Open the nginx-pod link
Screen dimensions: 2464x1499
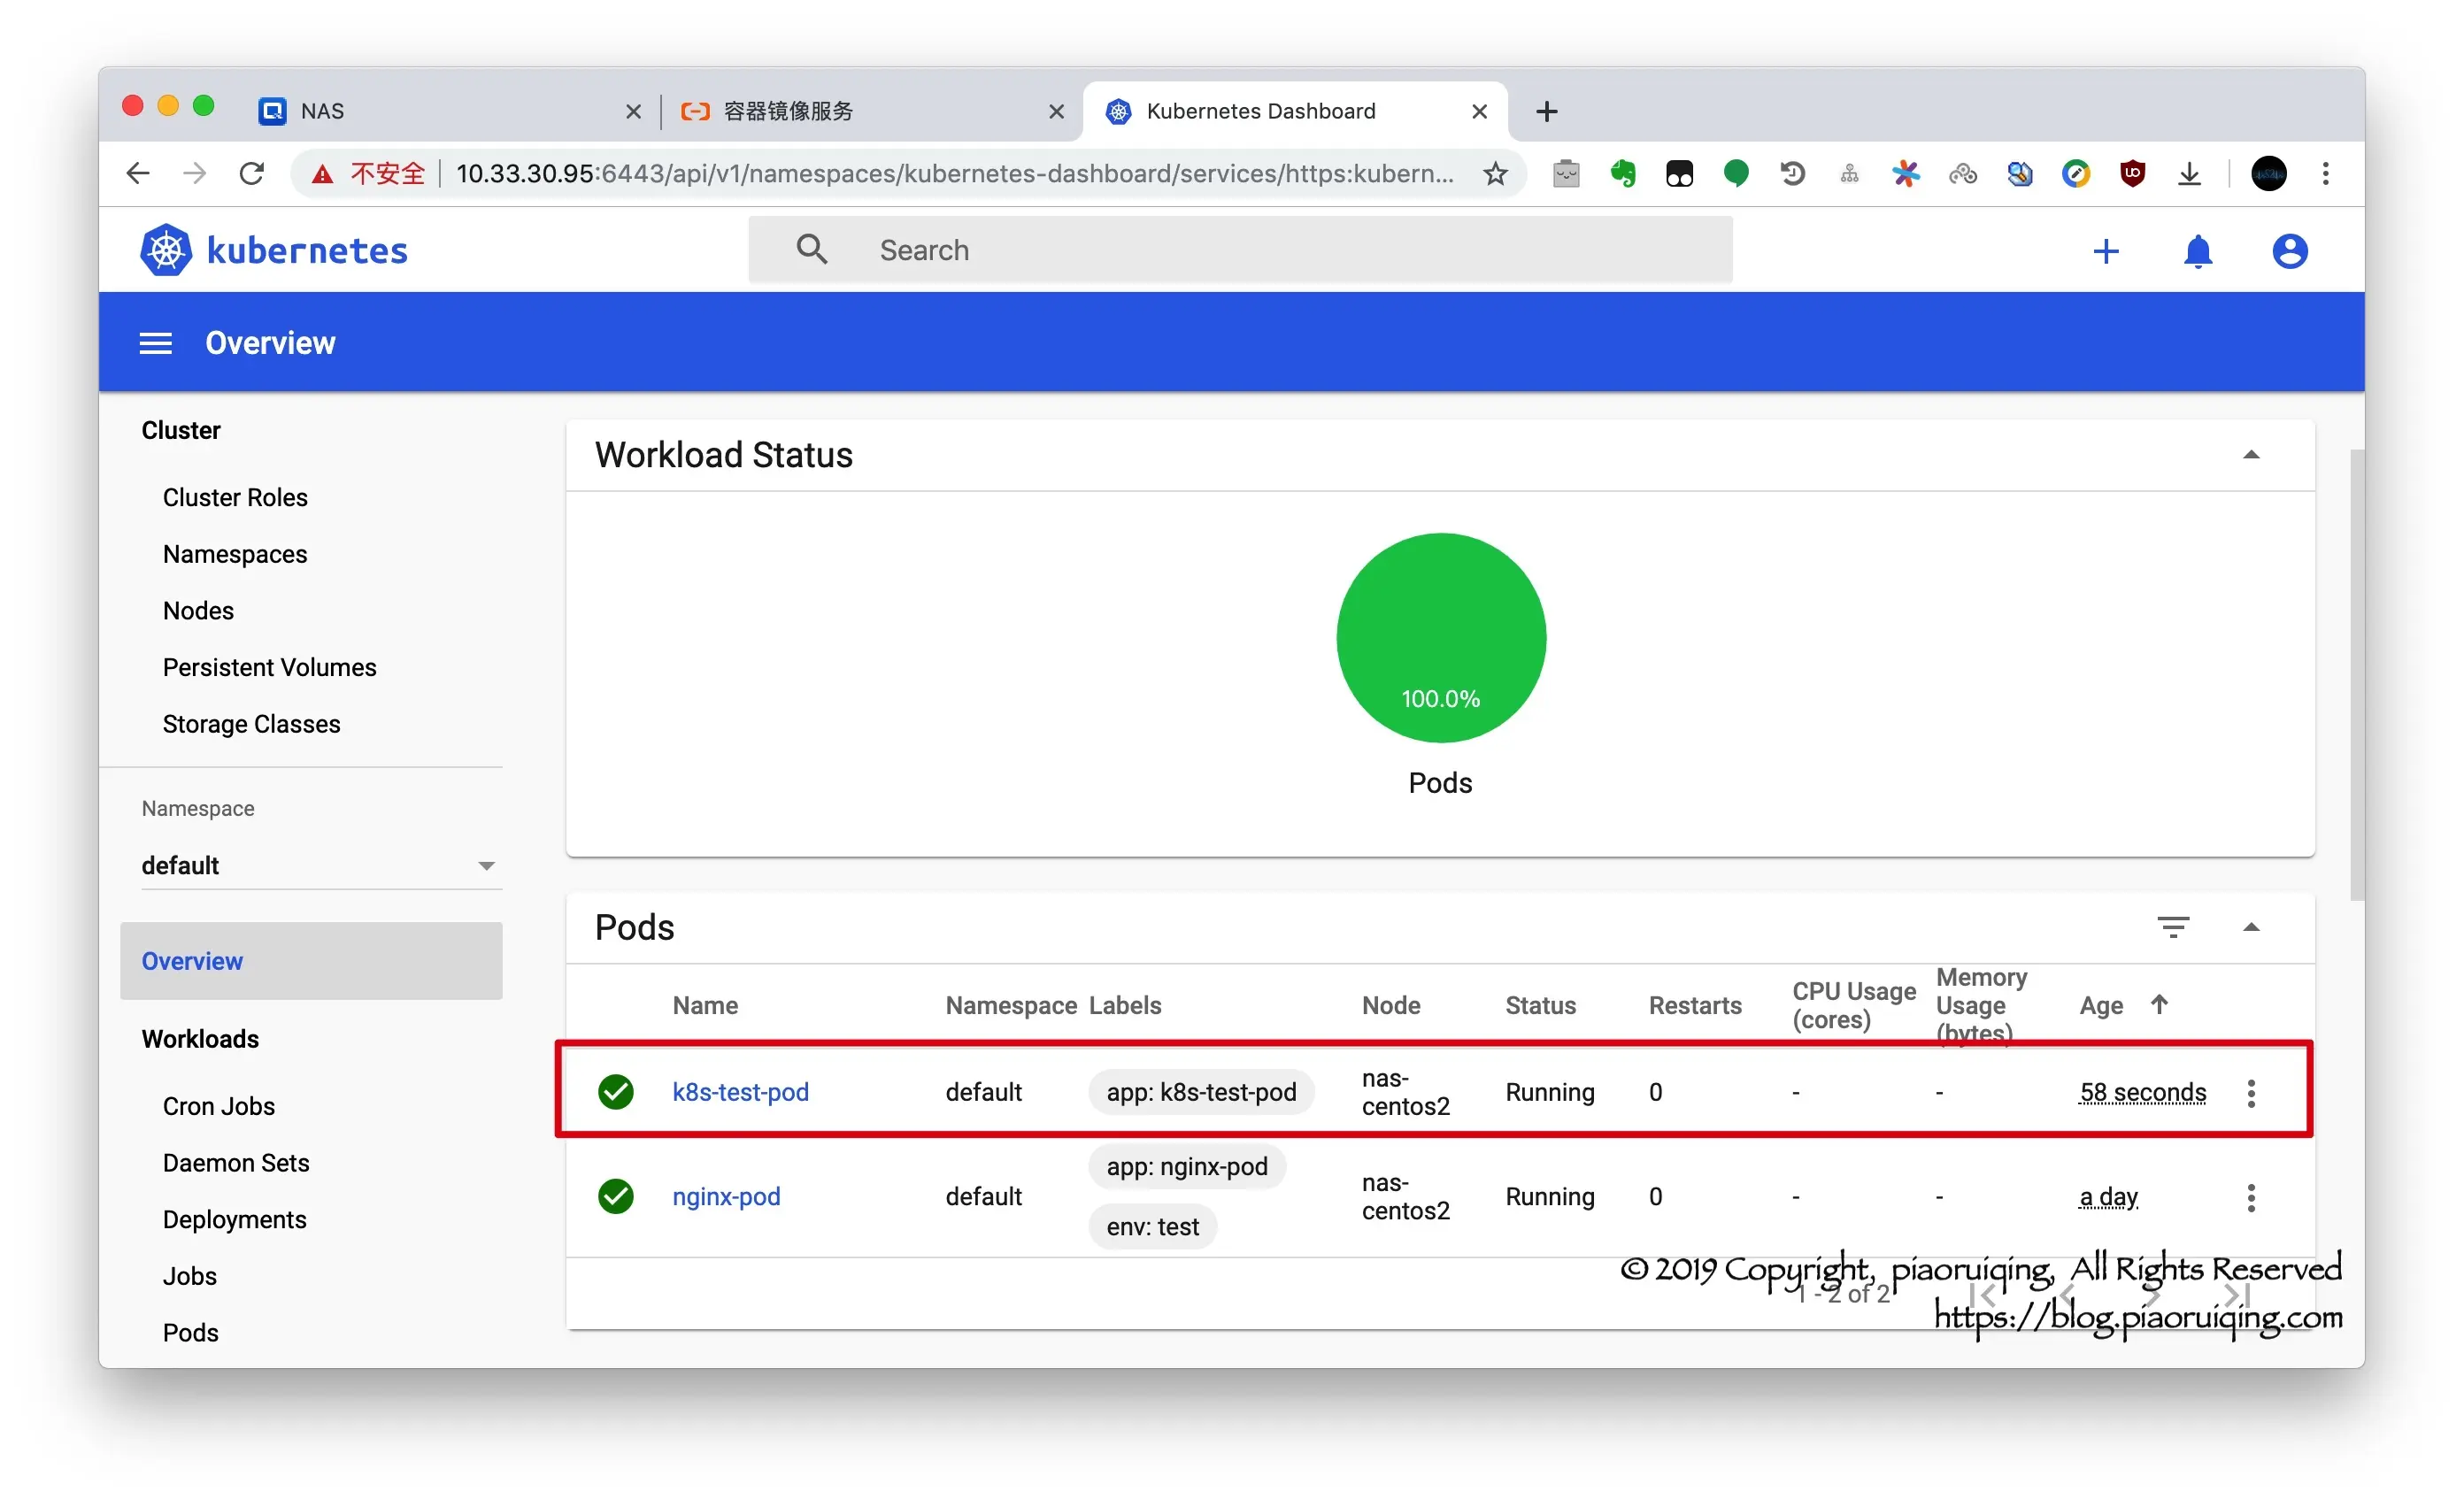coord(726,1196)
